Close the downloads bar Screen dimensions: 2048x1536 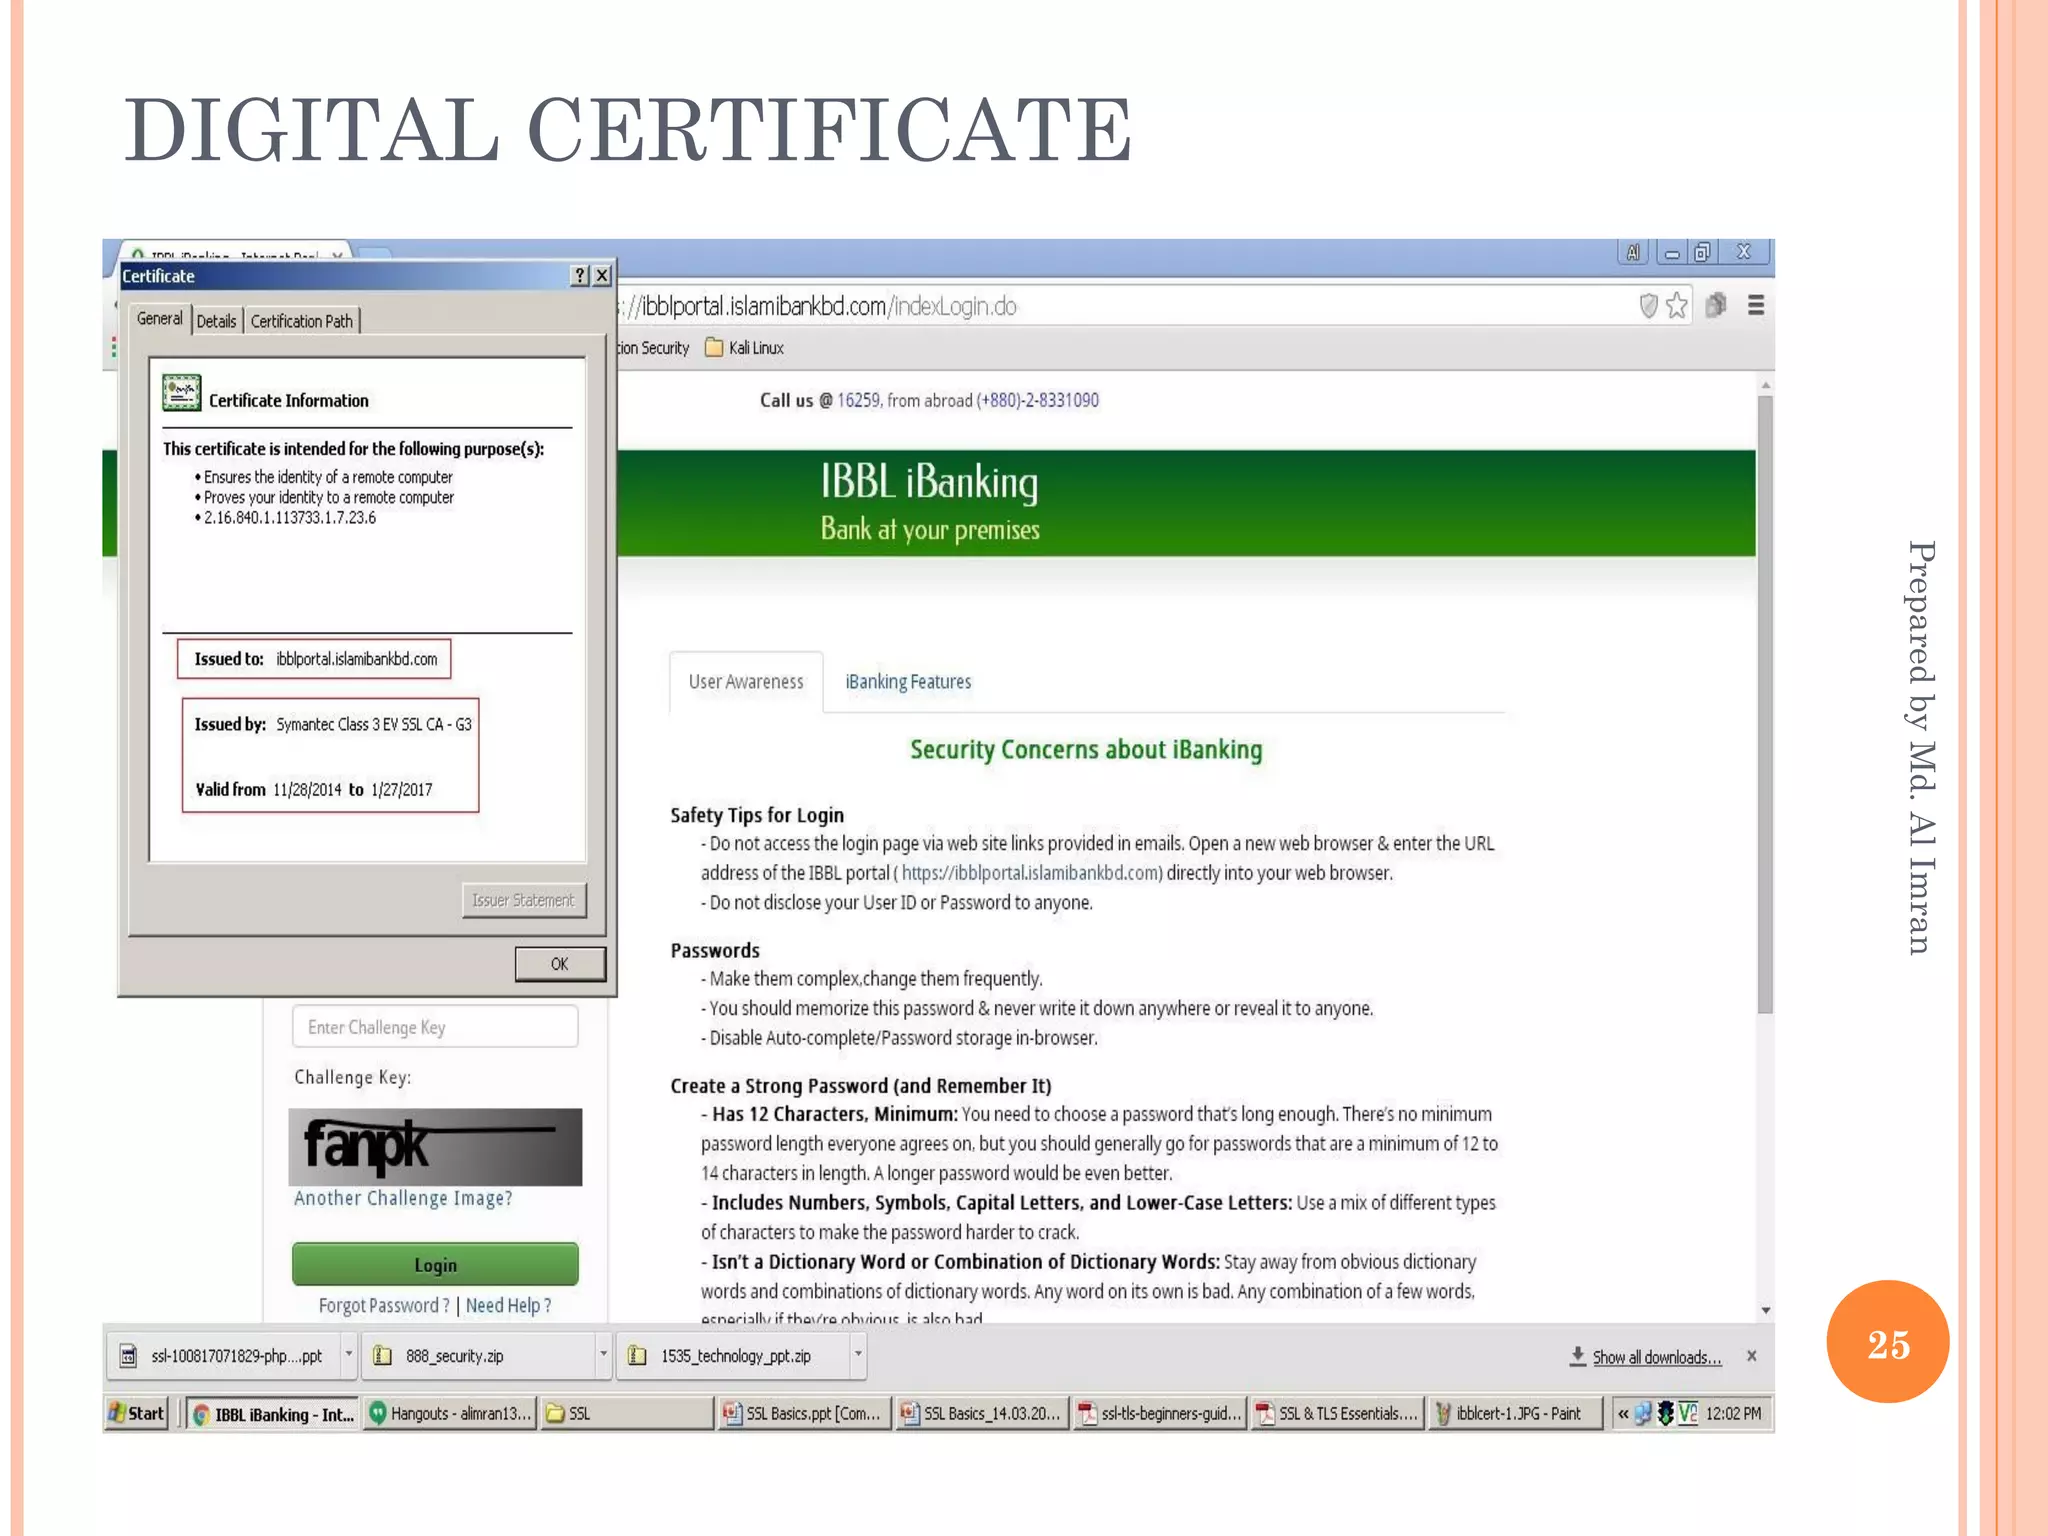click(1751, 1356)
